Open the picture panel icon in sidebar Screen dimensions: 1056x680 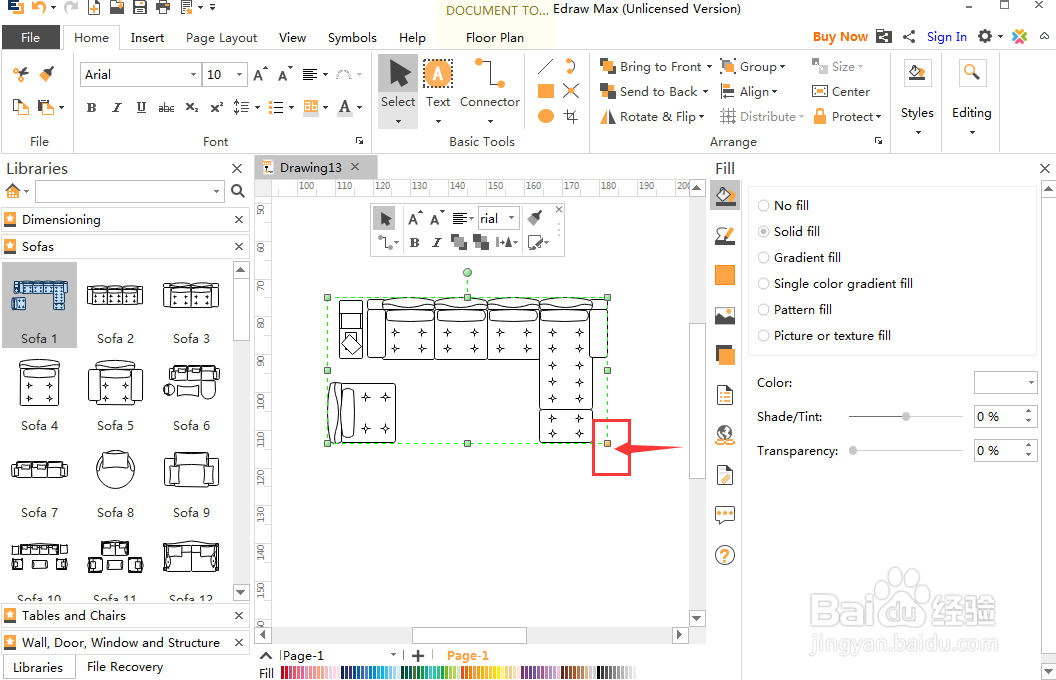point(725,315)
